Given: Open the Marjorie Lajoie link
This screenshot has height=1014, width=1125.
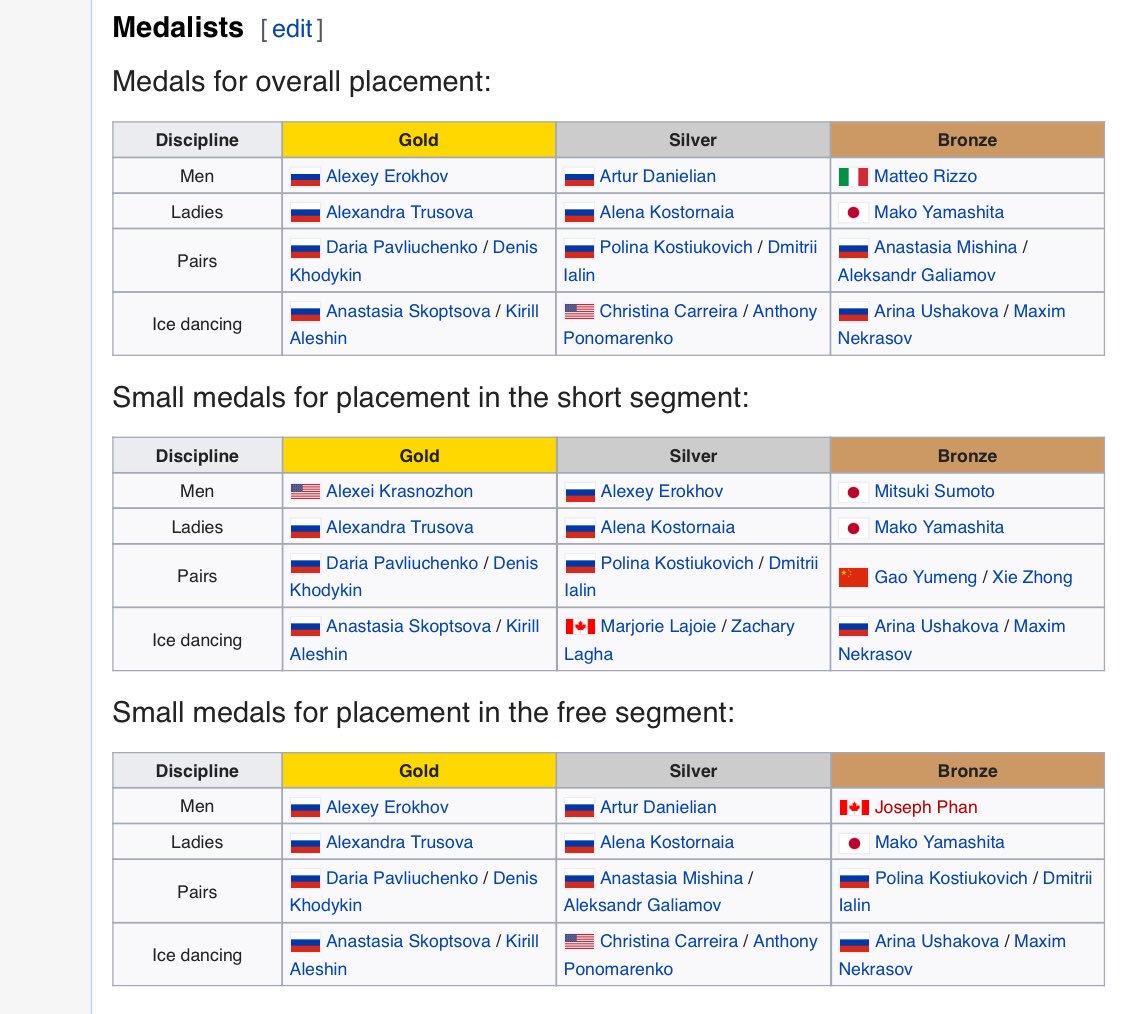Looking at the screenshot, I should [658, 627].
